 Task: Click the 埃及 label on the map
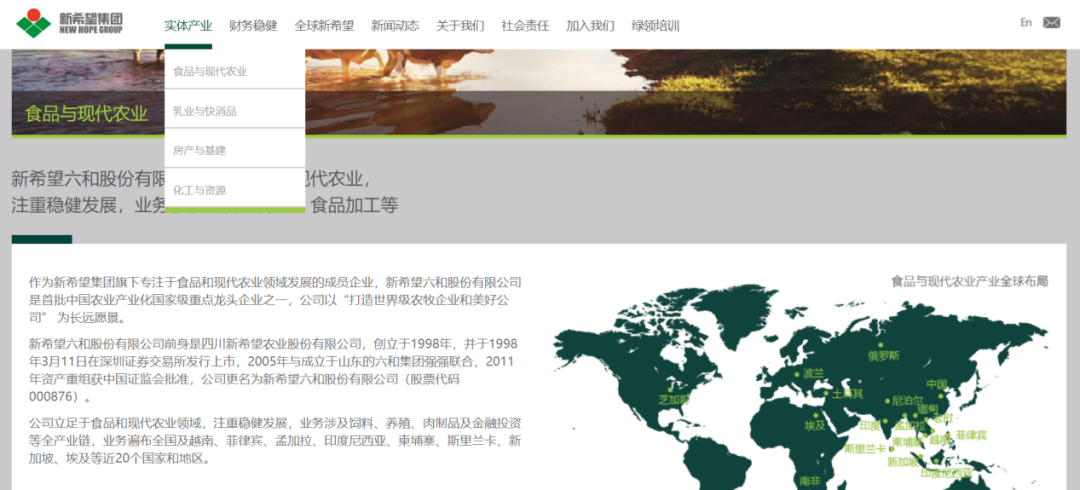coord(815,425)
